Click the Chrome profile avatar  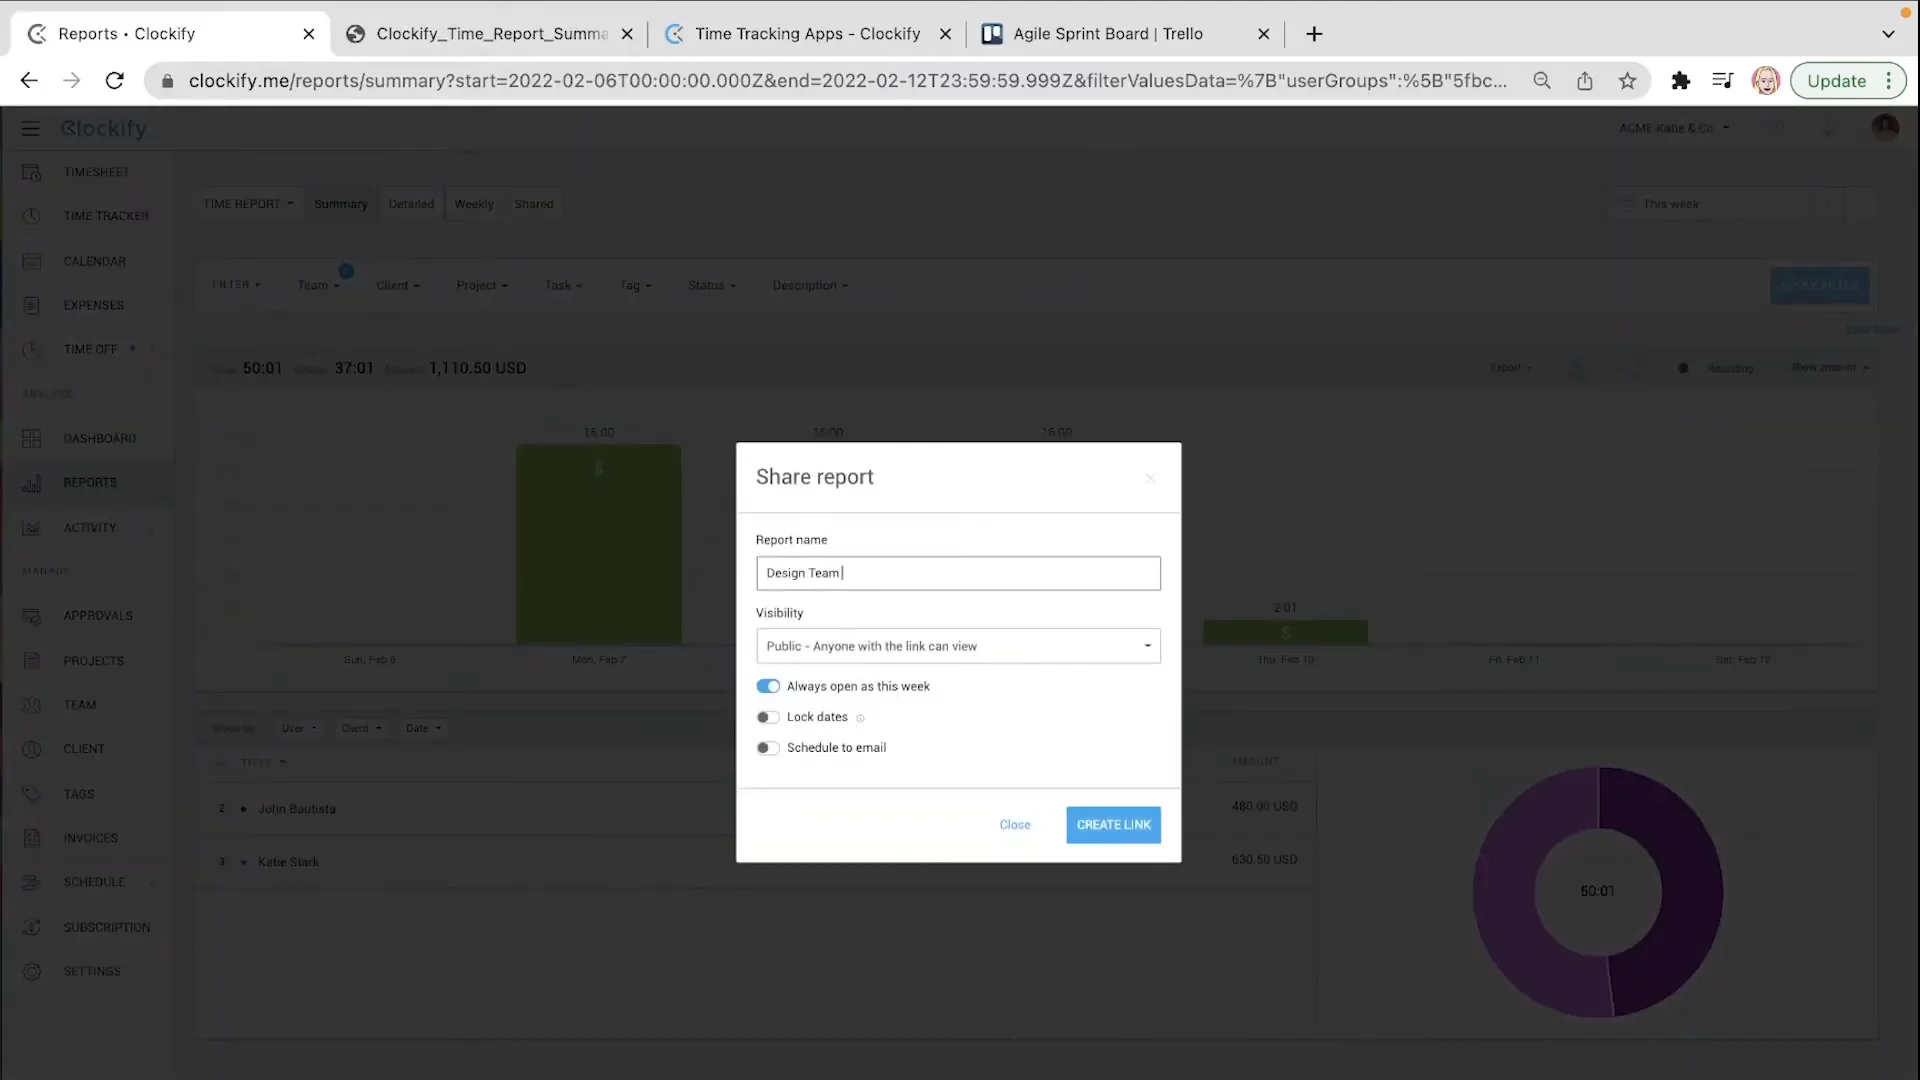1765,81
